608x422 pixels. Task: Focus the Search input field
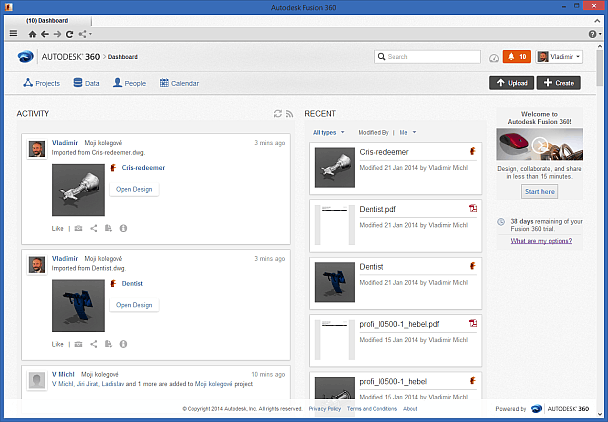pos(427,57)
